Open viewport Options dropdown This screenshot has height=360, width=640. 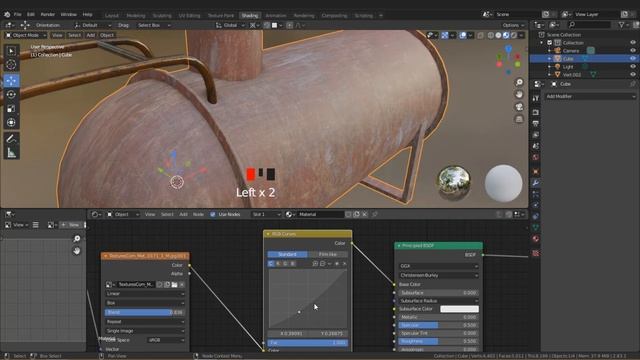pyautogui.click(x=513, y=25)
